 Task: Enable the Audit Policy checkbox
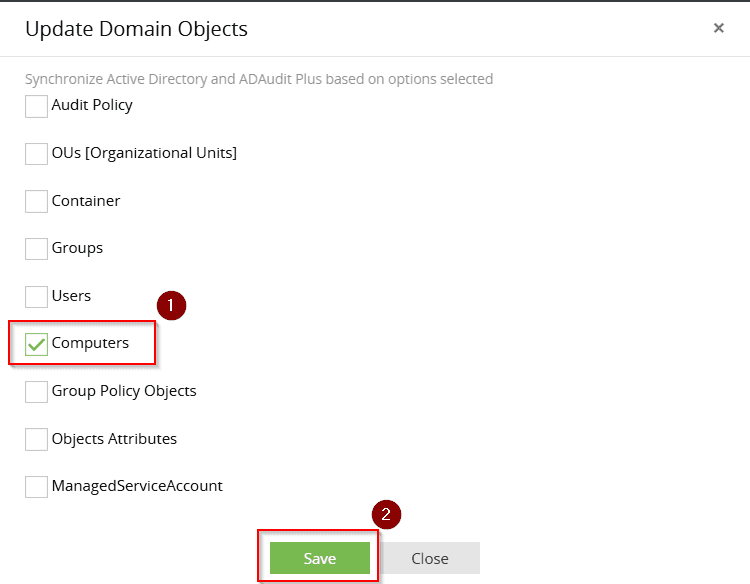(x=36, y=106)
